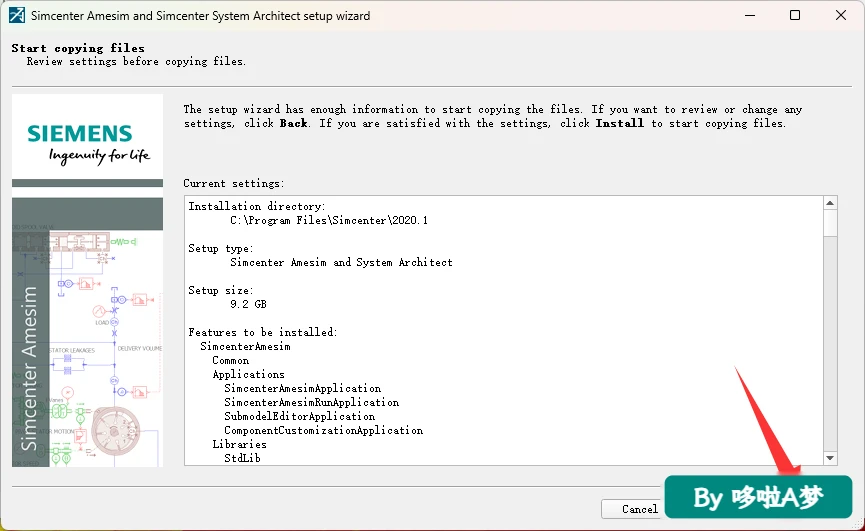865x531 pixels.
Task: Click the installation path C:\Program Files\Simcenter\2020.1
Action: 329,221
